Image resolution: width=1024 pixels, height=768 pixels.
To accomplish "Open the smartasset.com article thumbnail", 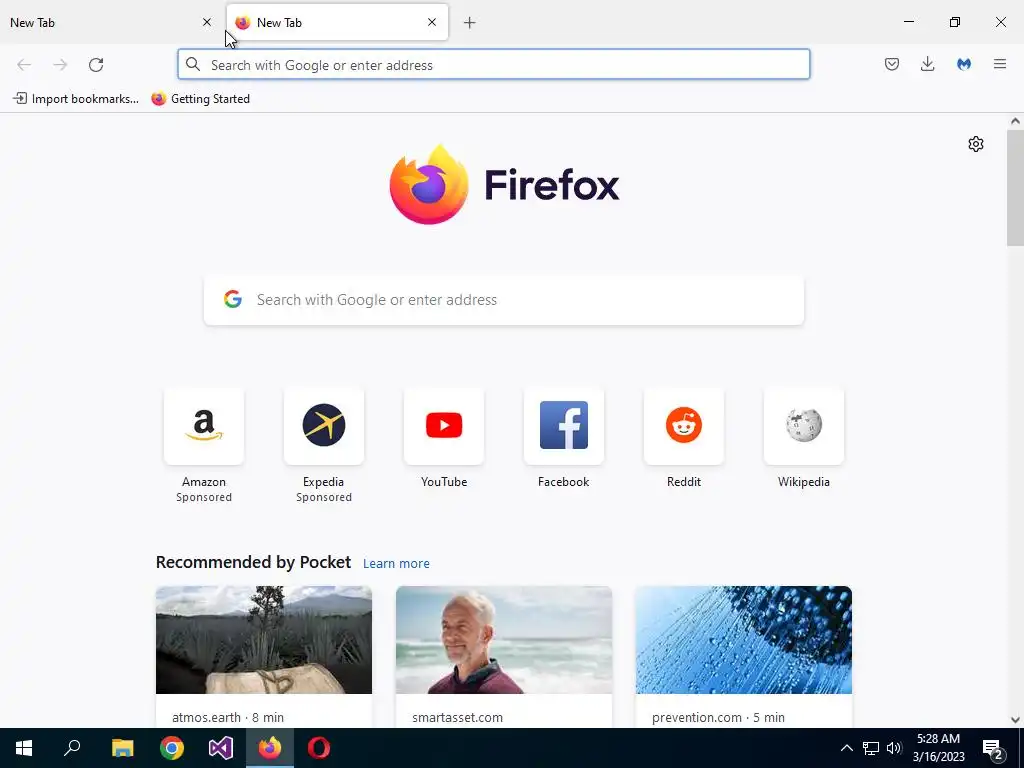I will click(504, 640).
